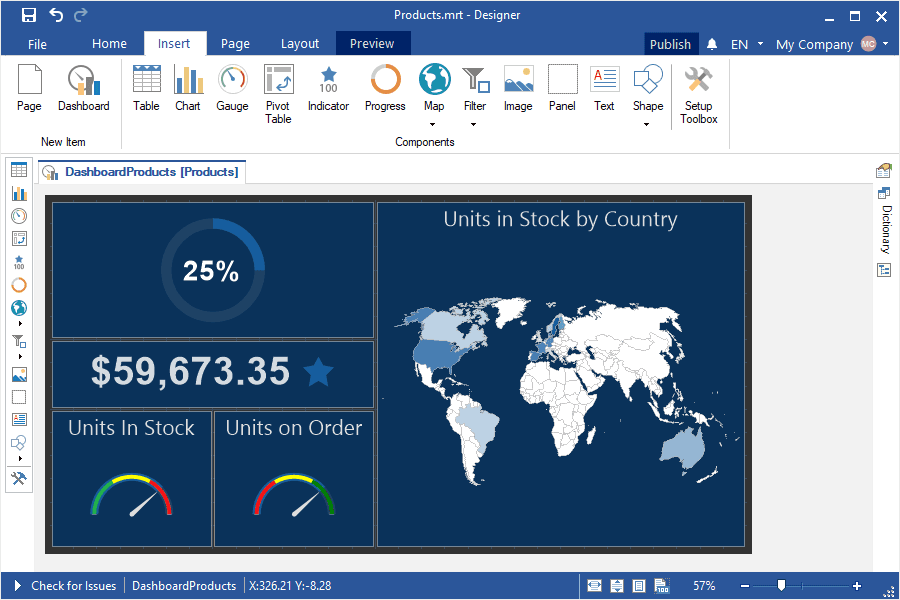Add a Gauge component from the ribbon
This screenshot has width=900, height=600.
pos(232,88)
